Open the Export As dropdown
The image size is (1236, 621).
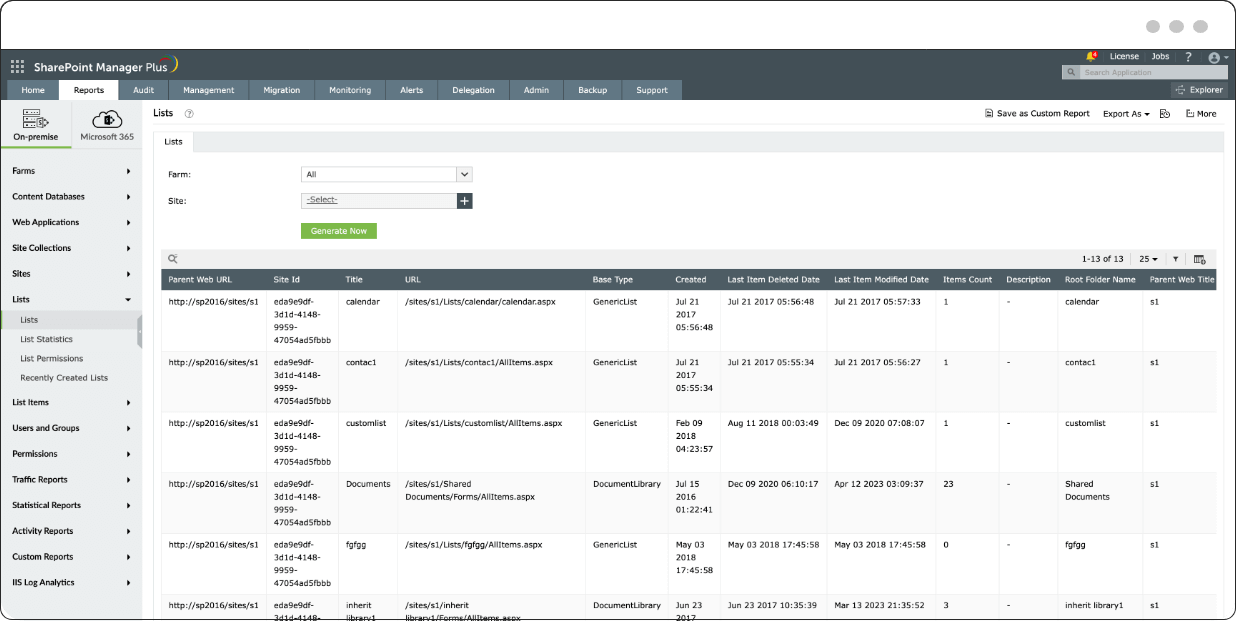(1126, 114)
